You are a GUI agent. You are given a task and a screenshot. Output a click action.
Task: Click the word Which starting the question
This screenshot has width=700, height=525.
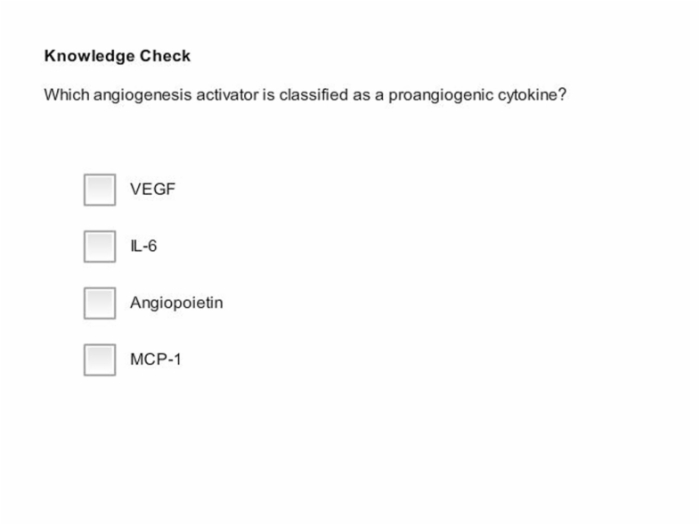(67, 95)
